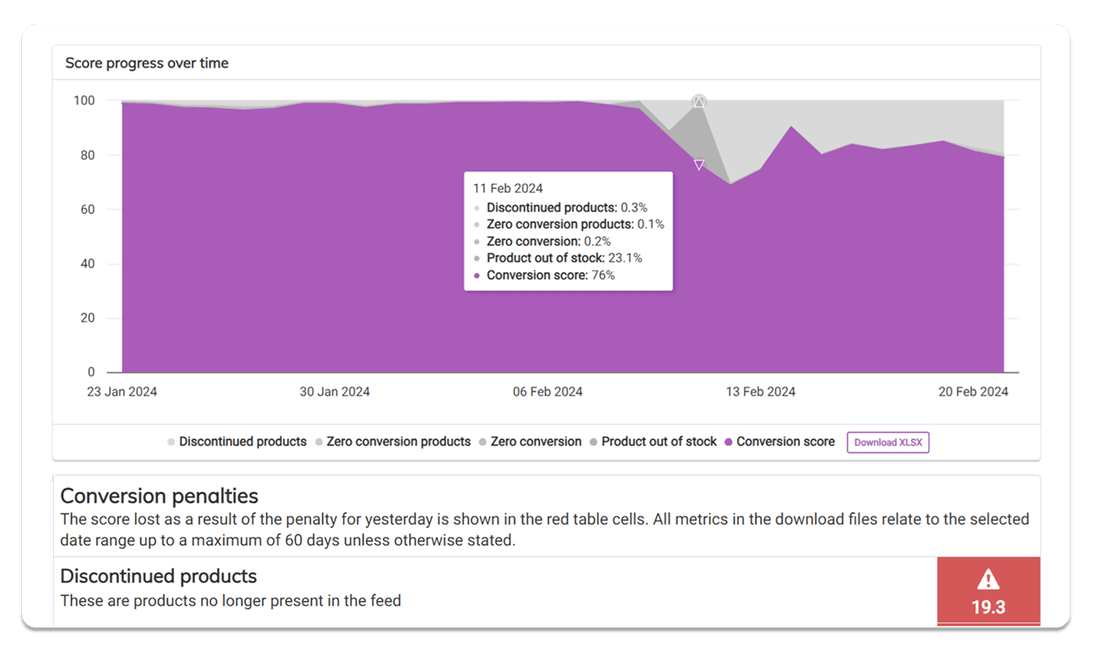Select the 30 Jan 2024 axis label
Image resolution: width=1100 pixels, height=650 pixels.
coord(335,392)
